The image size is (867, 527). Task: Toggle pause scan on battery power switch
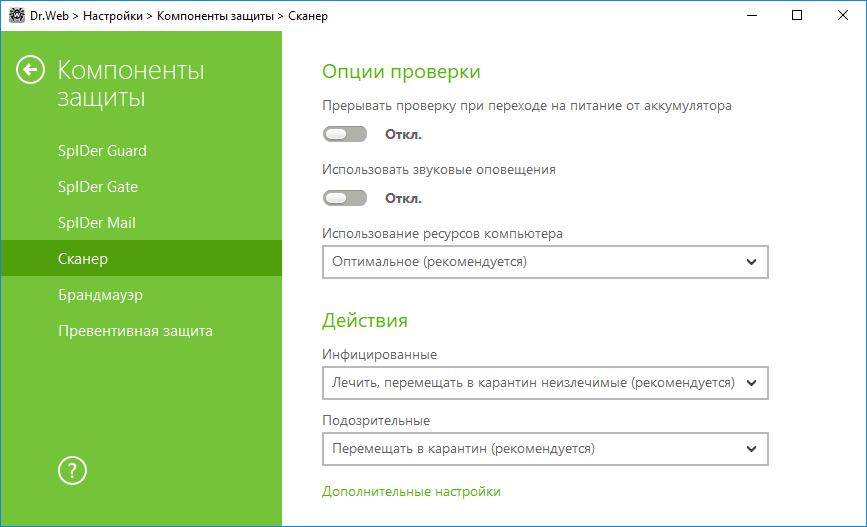345,134
